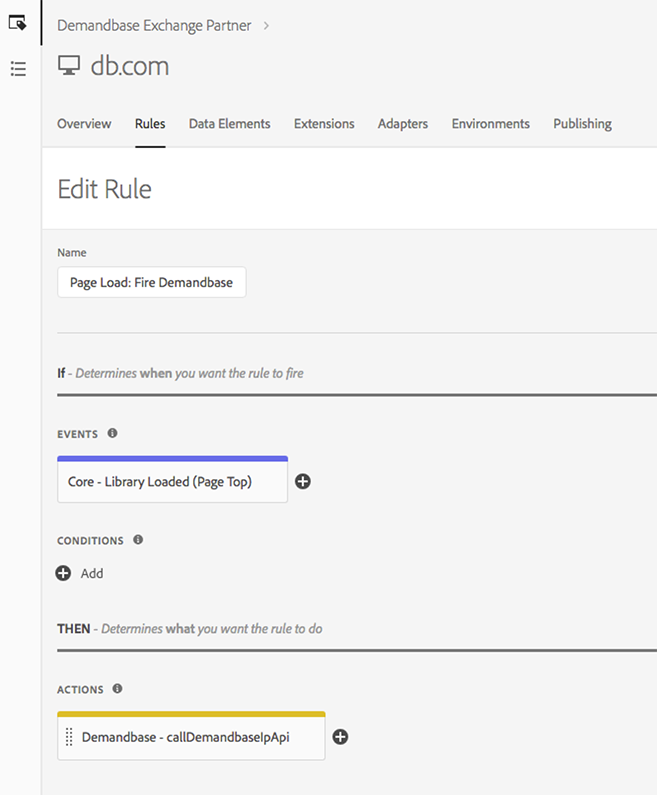Open the Data Elements tab
The image size is (657, 795).
click(230, 124)
